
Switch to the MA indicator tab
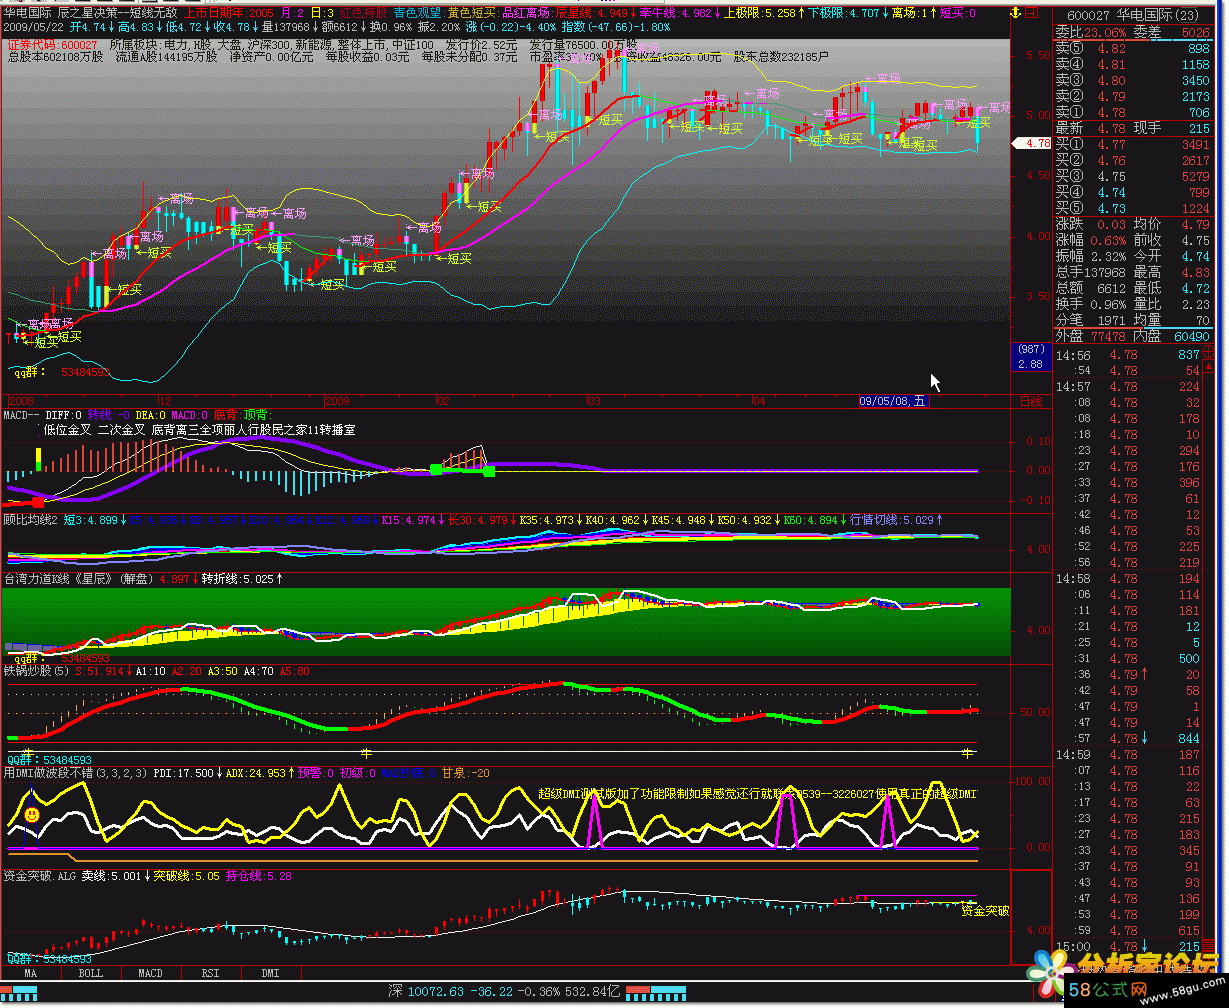[30, 972]
